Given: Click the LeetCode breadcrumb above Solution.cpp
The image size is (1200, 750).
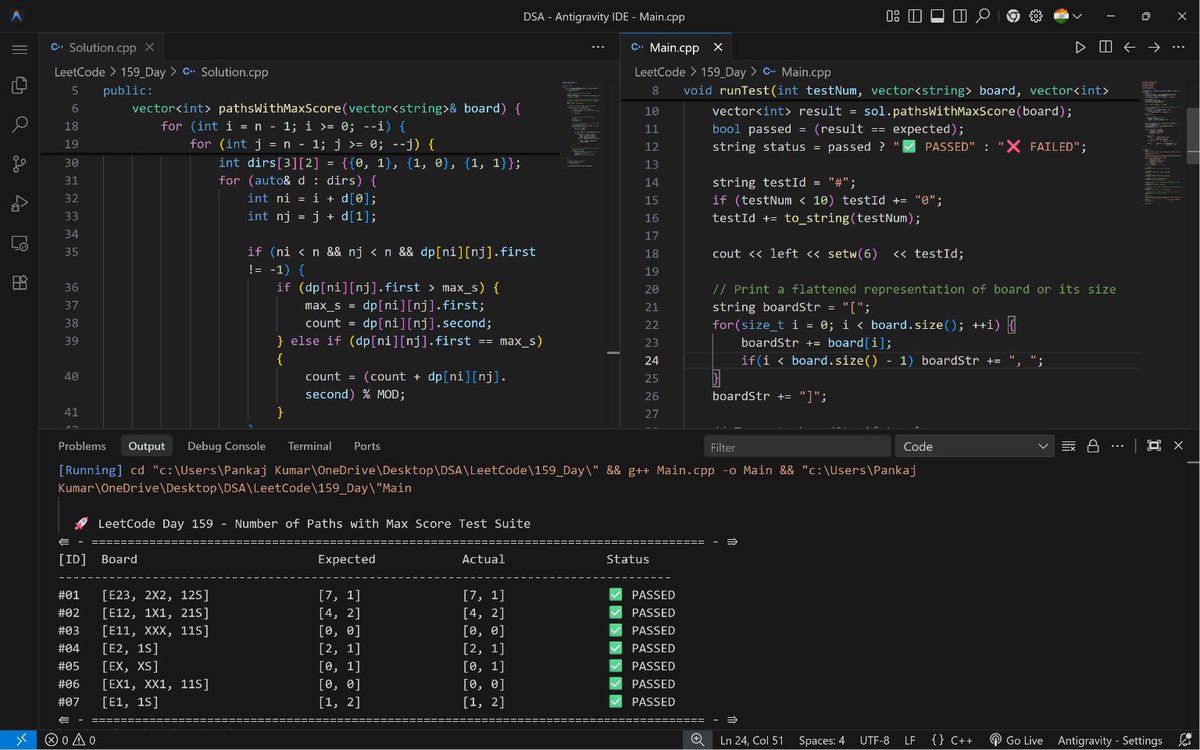Looking at the screenshot, I should (80, 72).
